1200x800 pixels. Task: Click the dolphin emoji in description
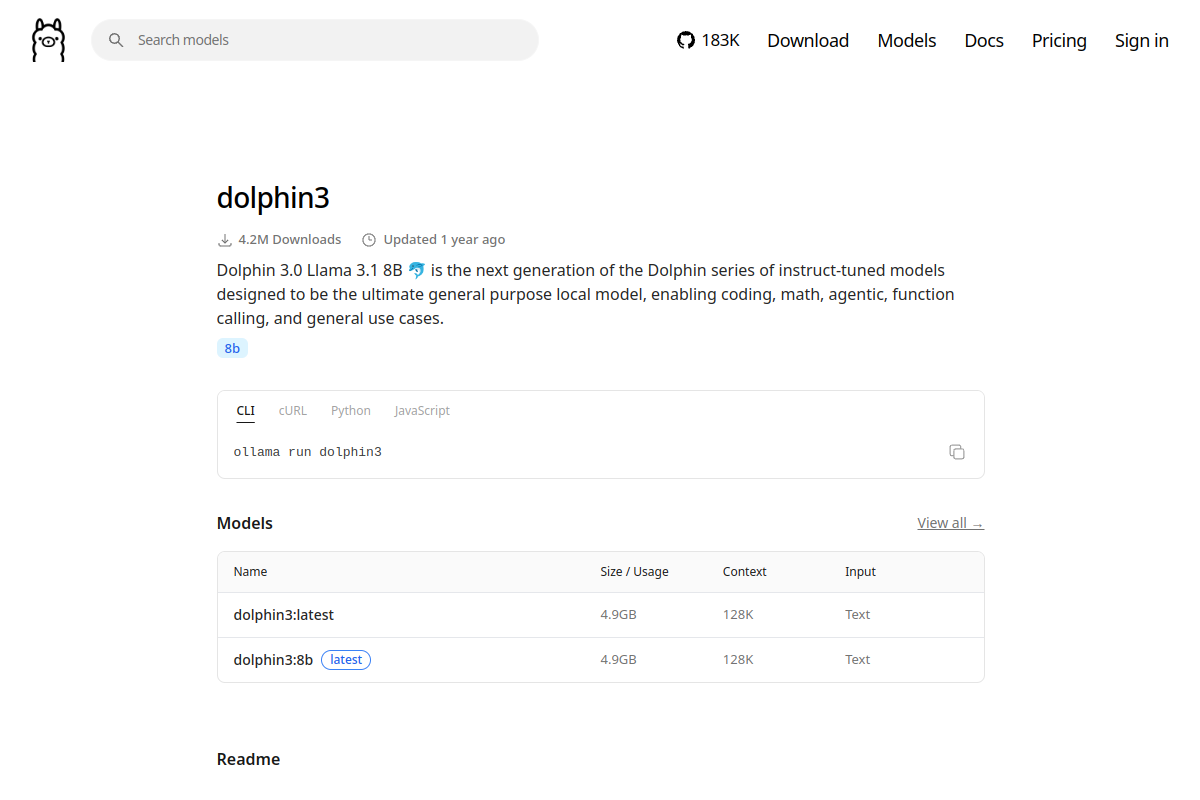coord(417,270)
